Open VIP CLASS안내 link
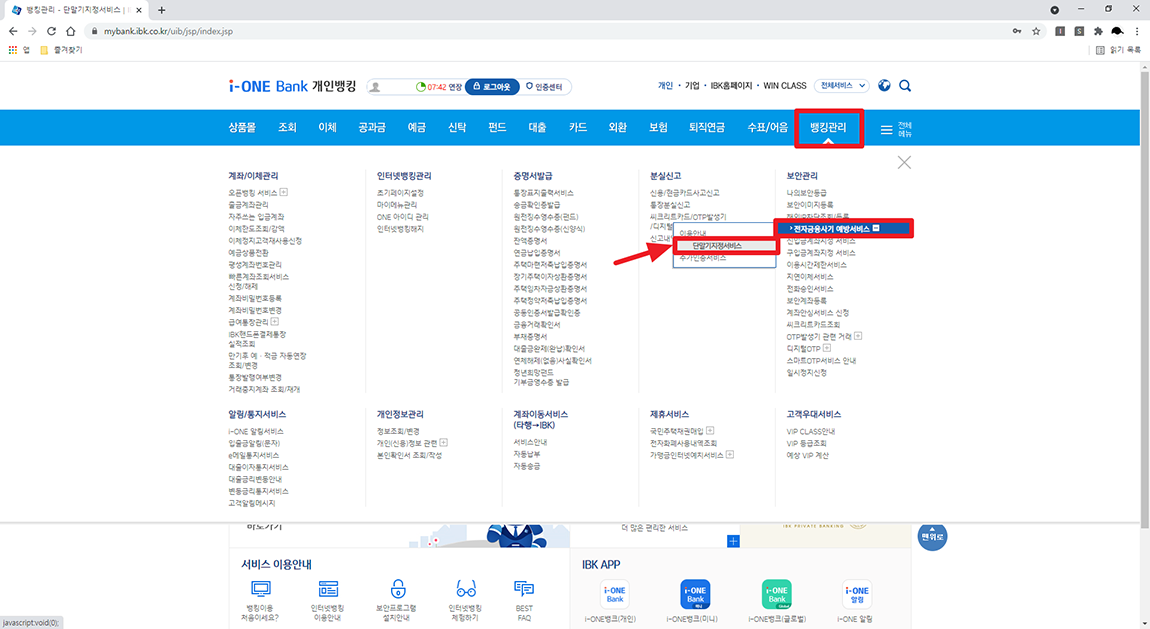1150x629 pixels. pos(810,431)
